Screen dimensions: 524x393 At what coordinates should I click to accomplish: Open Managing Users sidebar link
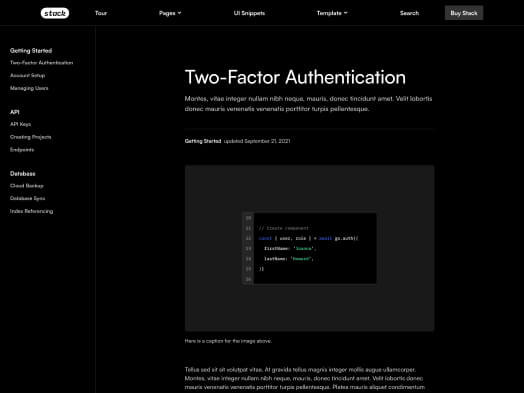click(29, 88)
